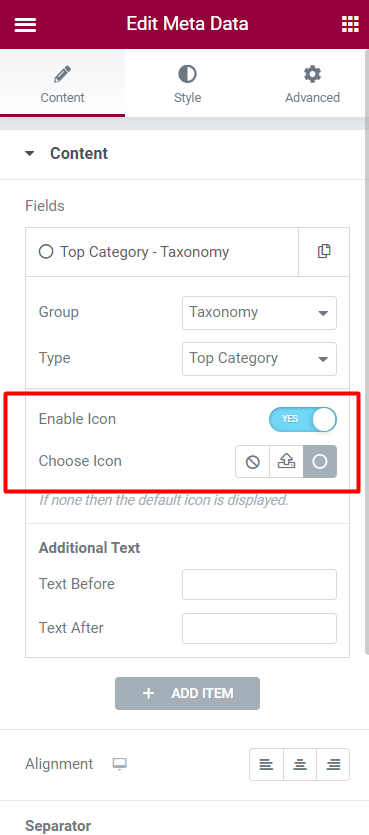Select the none icon option
This screenshot has height=835, width=369.
click(x=252, y=462)
